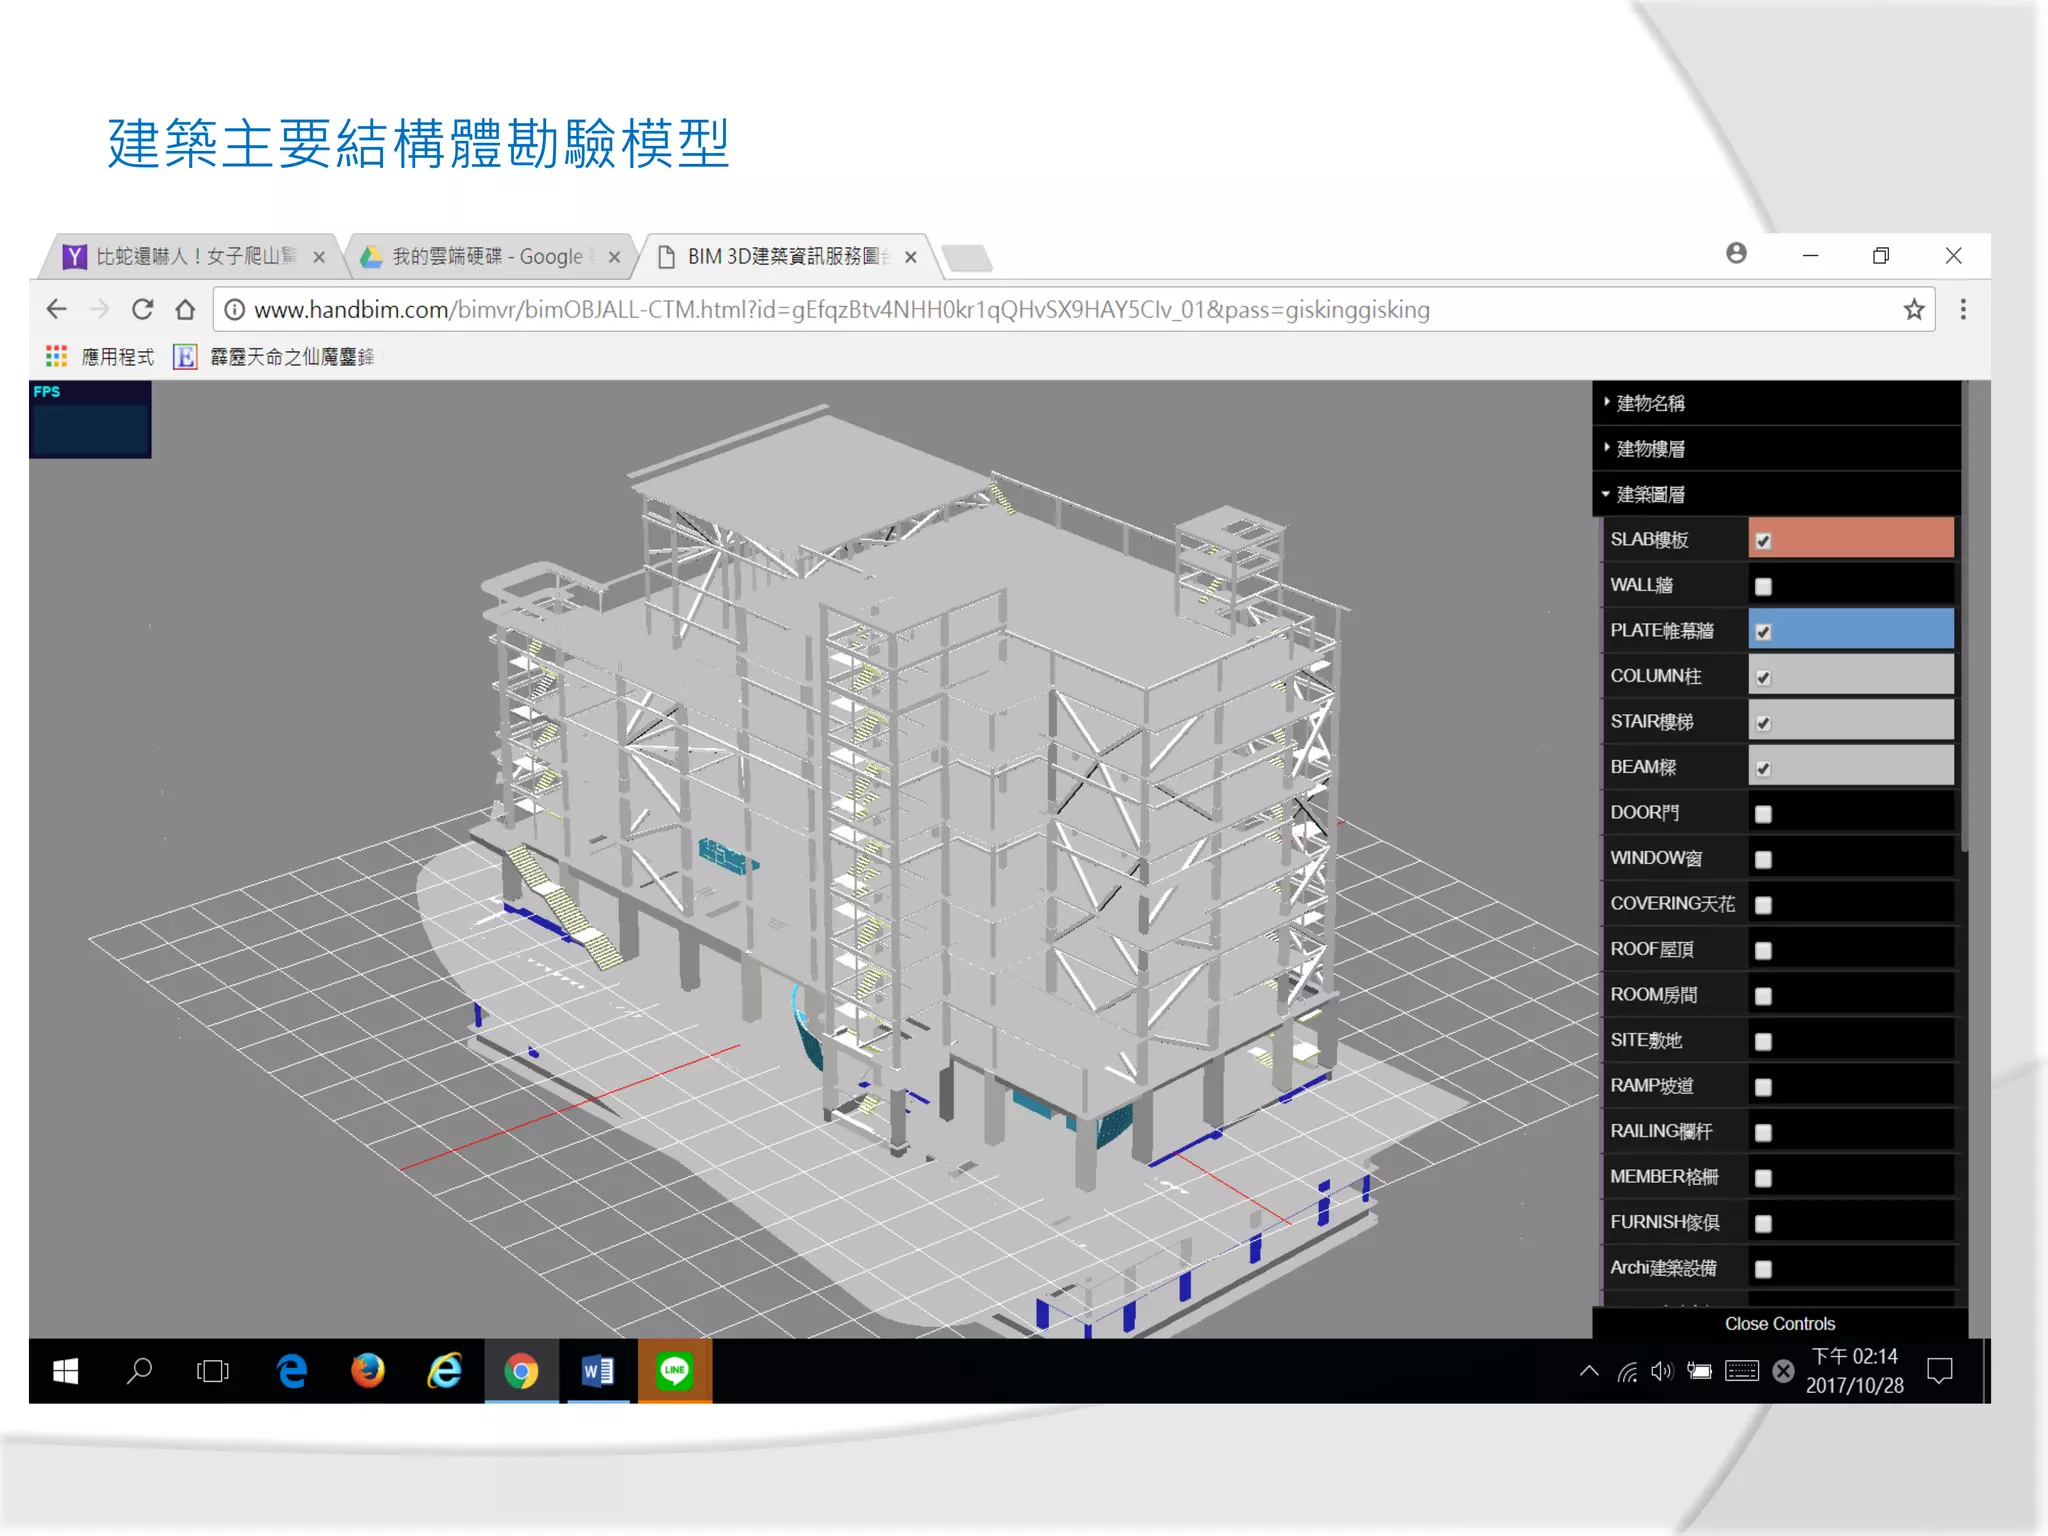Enable the WALL牆 layer checkbox

[x=1764, y=587]
